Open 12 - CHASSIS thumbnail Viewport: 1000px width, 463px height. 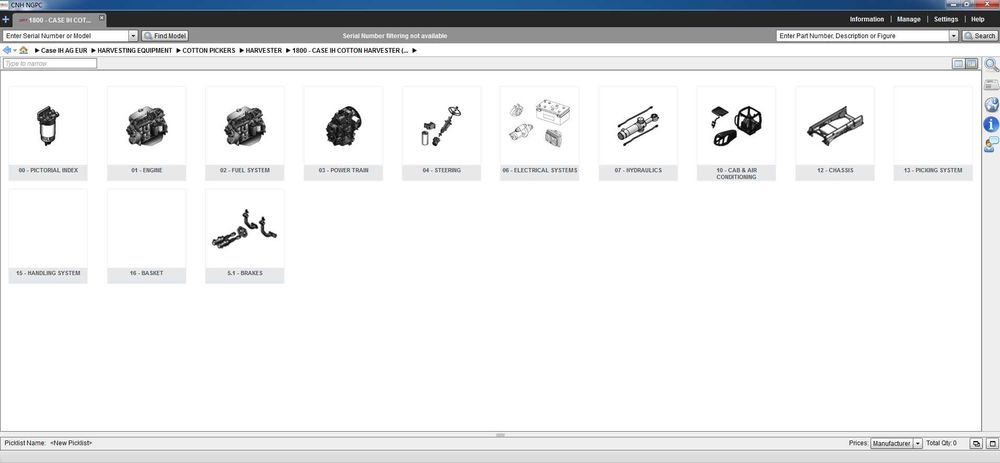click(x=835, y=133)
